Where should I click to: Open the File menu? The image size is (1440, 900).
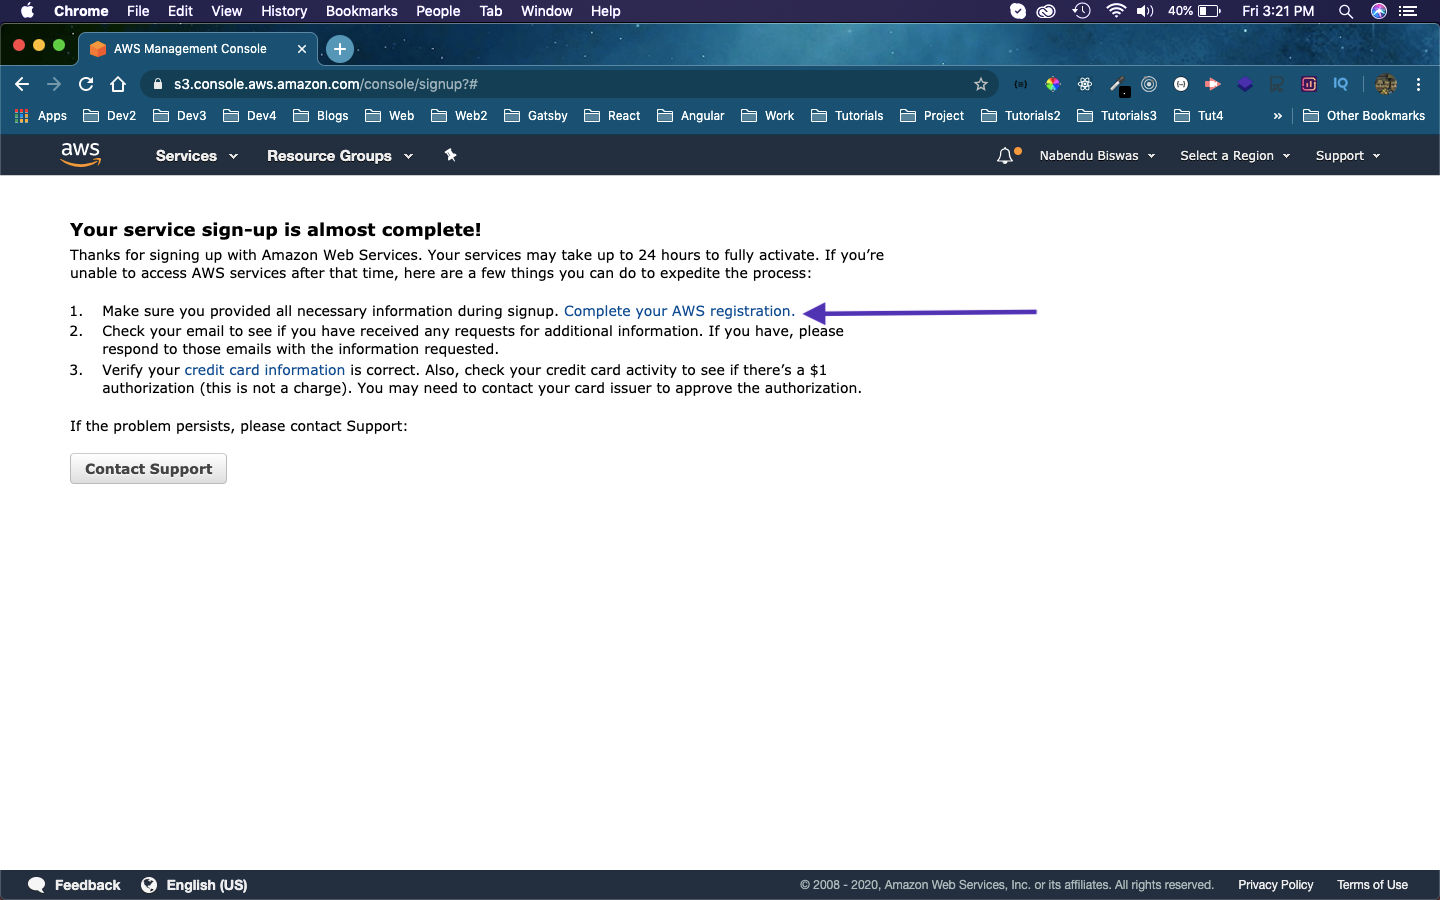138,11
